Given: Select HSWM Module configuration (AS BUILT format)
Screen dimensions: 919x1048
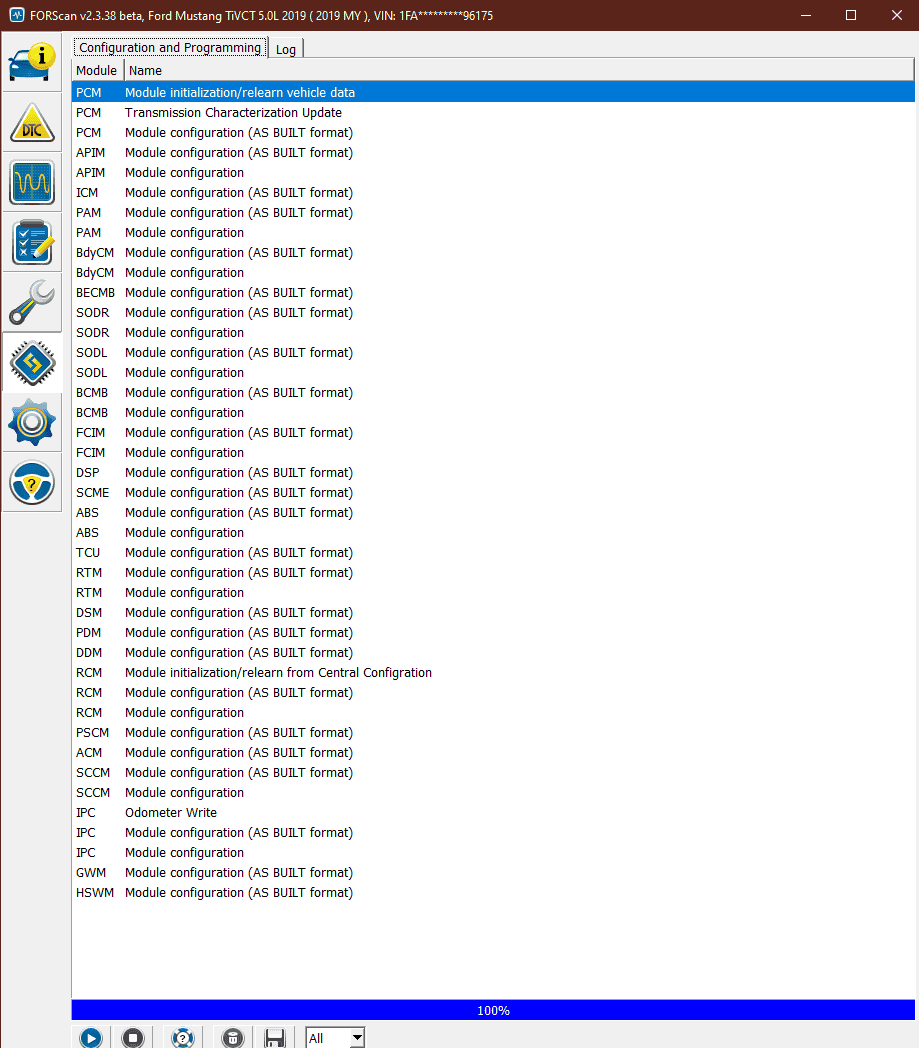Looking at the screenshot, I should pos(493,892).
